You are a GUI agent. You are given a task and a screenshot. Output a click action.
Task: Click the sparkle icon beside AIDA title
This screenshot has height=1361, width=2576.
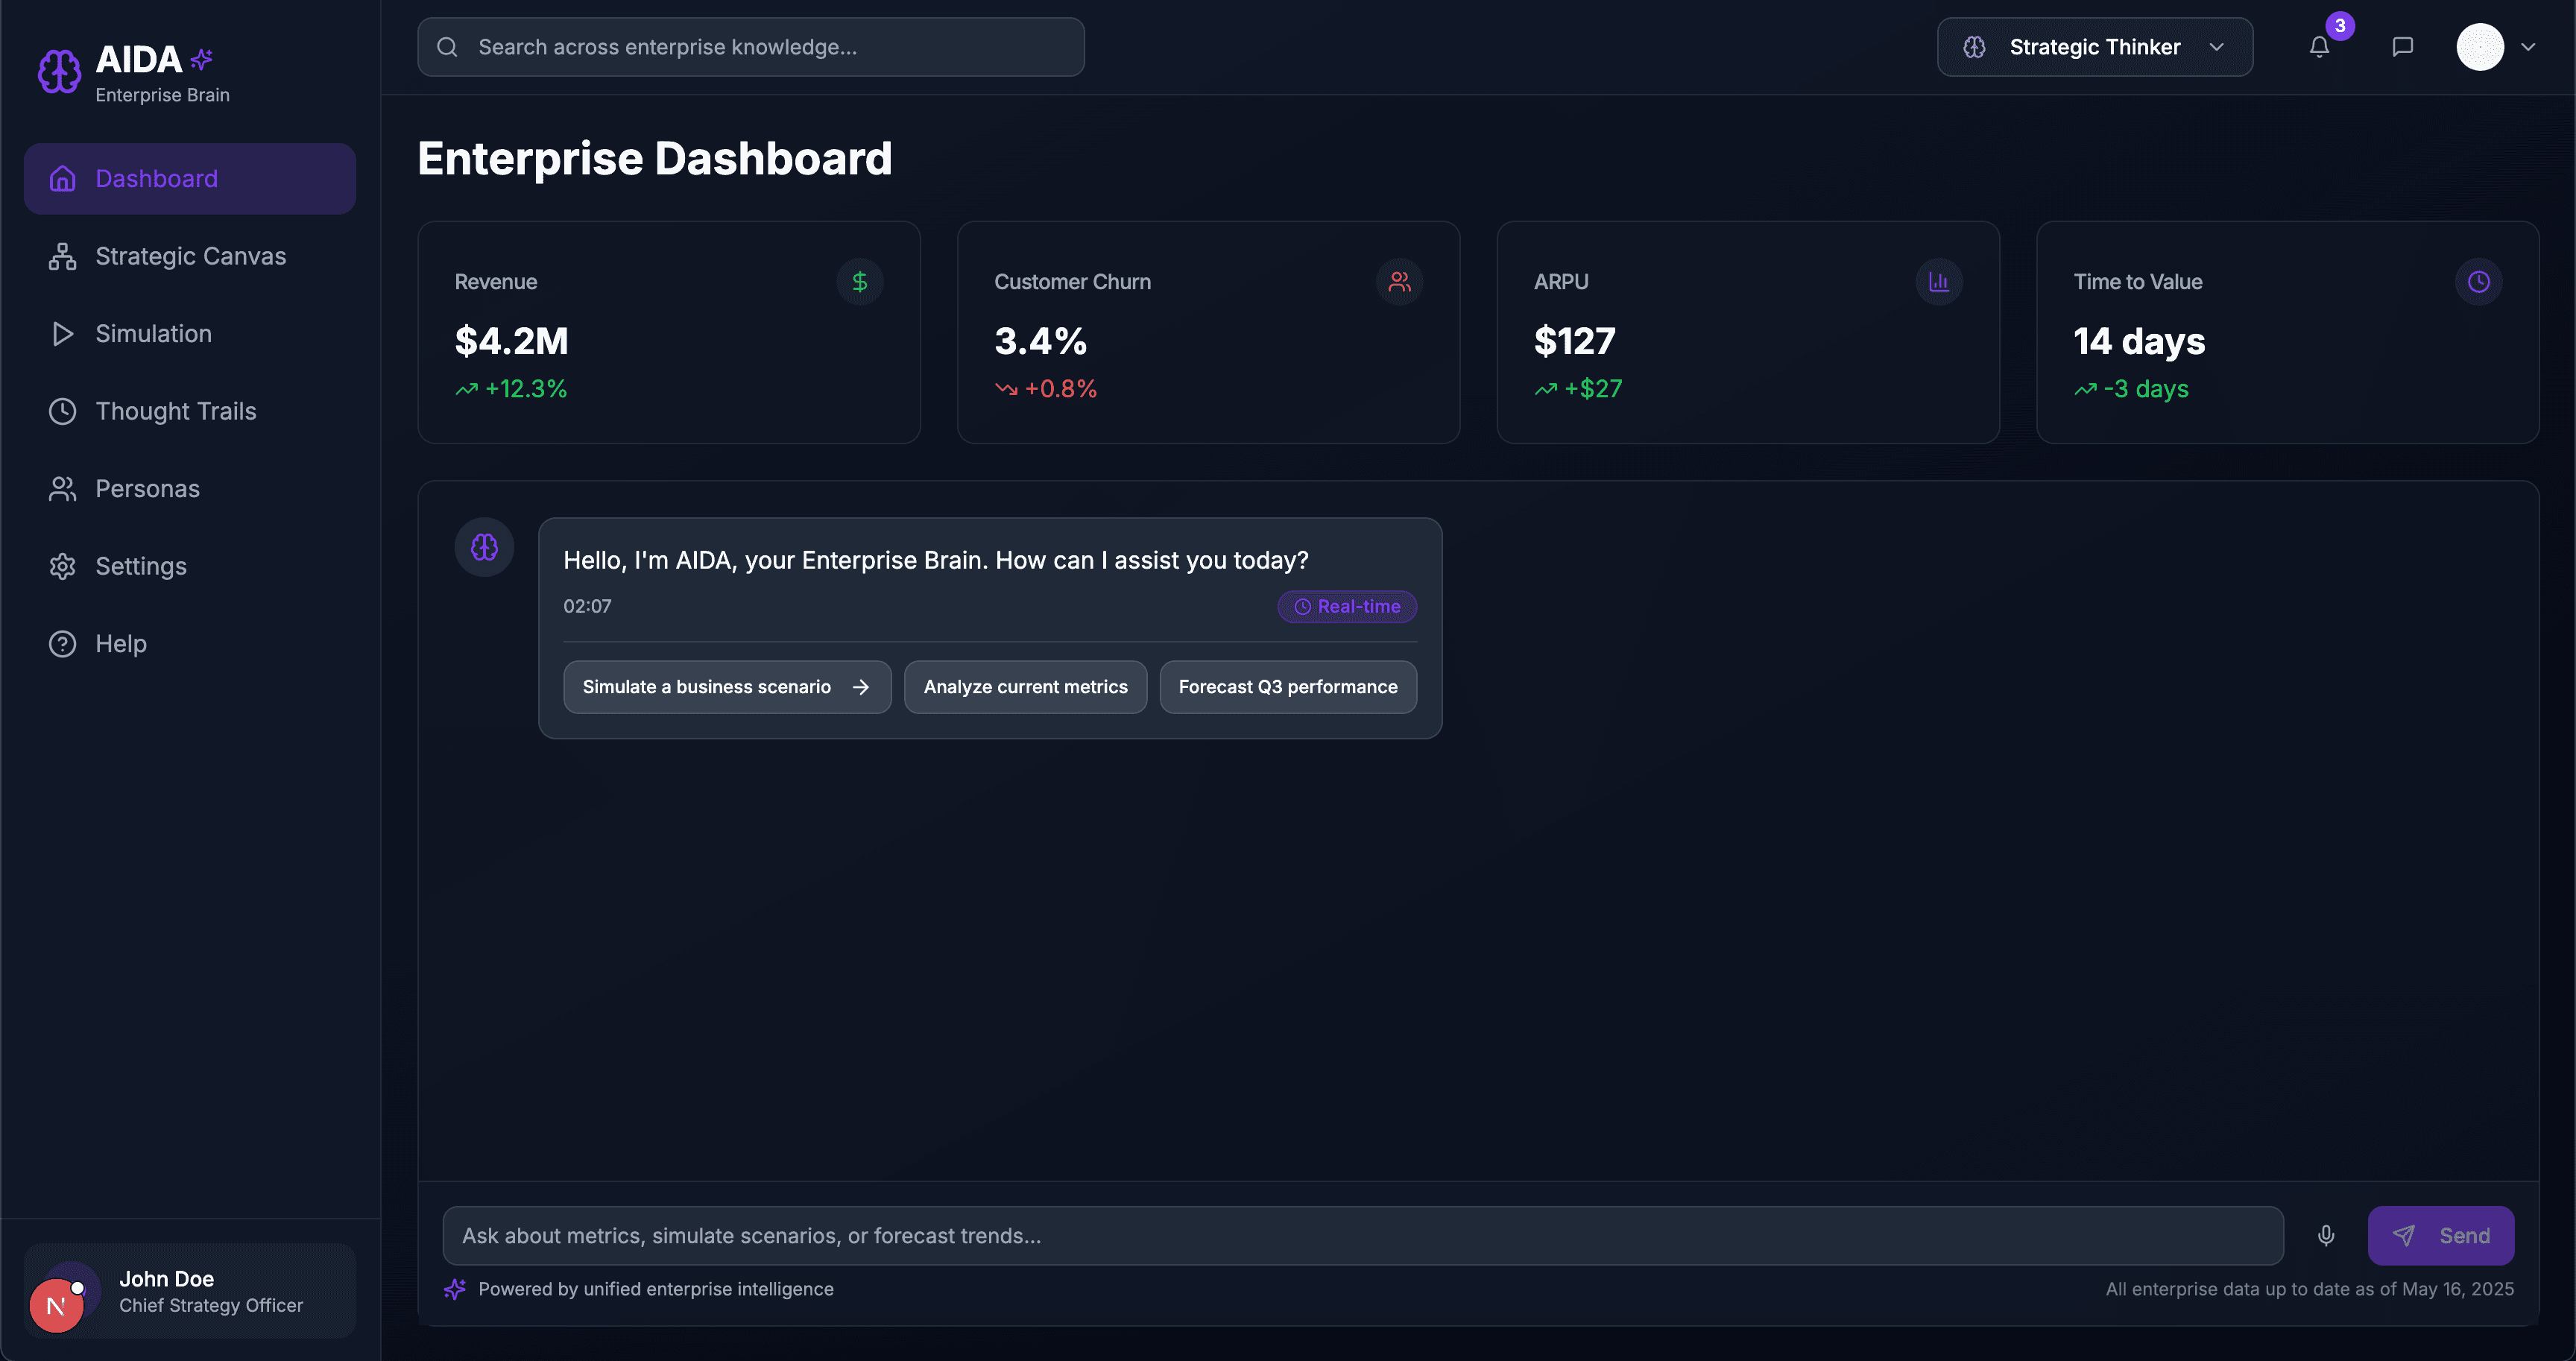pyautogui.click(x=202, y=60)
